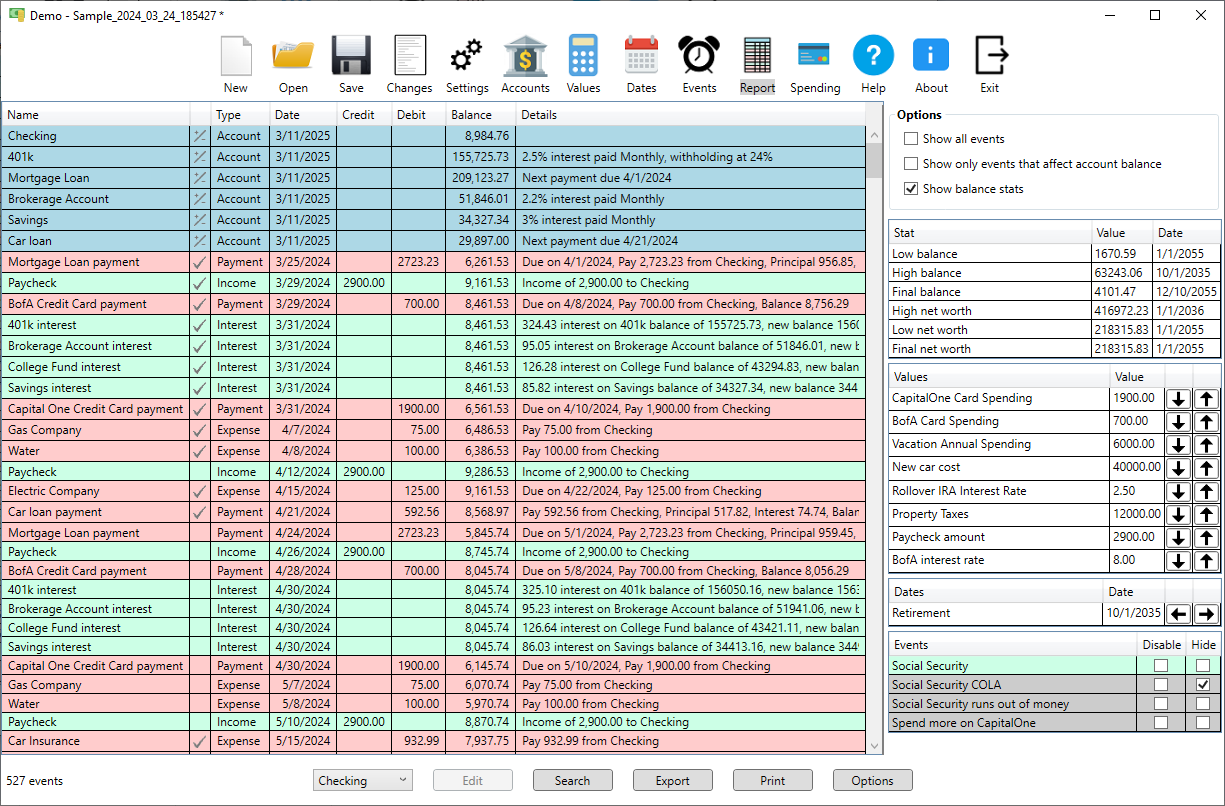Viewport: 1225px width, 806px height.
Task: Increase Paycheck amount with up arrow
Action: pos(1206,537)
